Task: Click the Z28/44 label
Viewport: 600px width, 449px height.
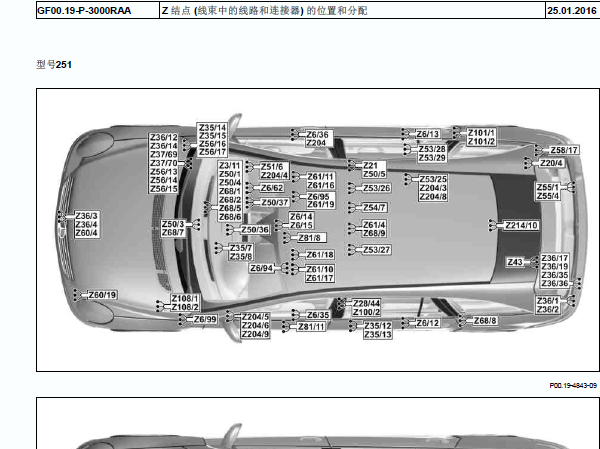Action: (x=367, y=304)
